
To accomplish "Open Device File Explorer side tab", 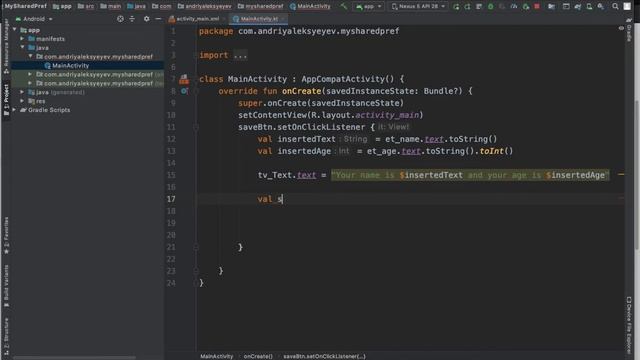I will (x=629, y=325).
